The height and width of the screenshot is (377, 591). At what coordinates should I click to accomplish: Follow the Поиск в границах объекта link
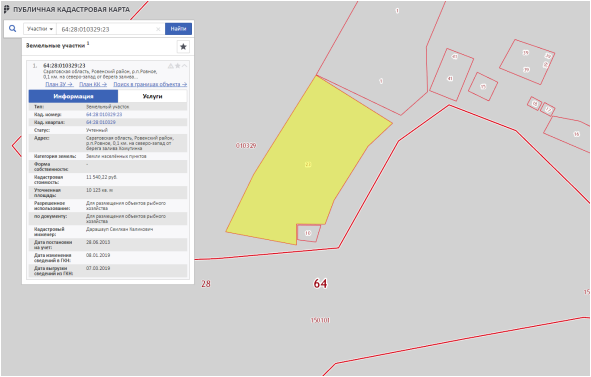150,84
